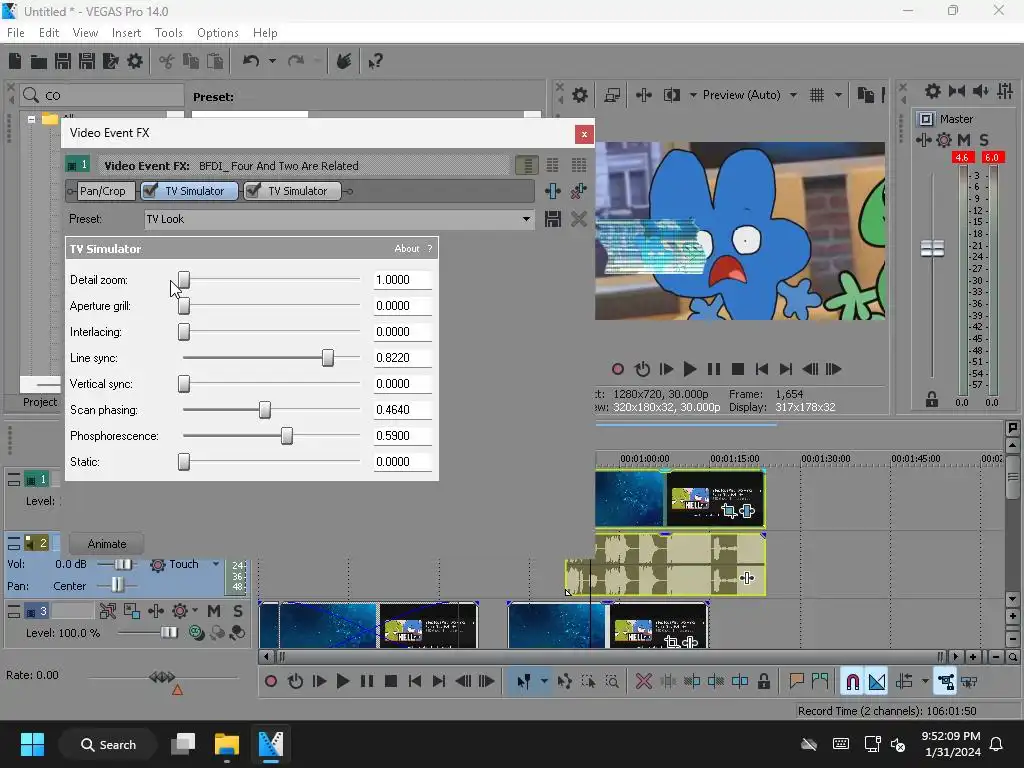Viewport: 1024px width, 768px height.
Task: Adjust the Phosphorescence slider handle
Action: pyautogui.click(x=287, y=436)
